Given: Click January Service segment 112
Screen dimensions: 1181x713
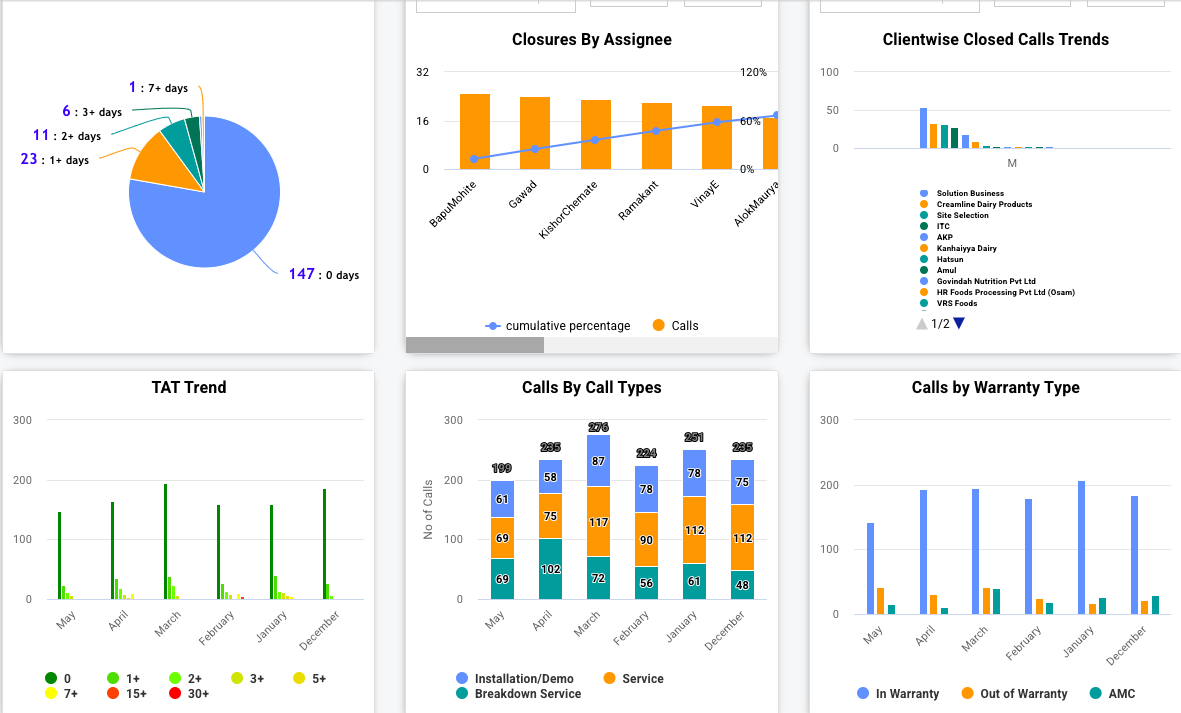Looking at the screenshot, I should 694,530.
